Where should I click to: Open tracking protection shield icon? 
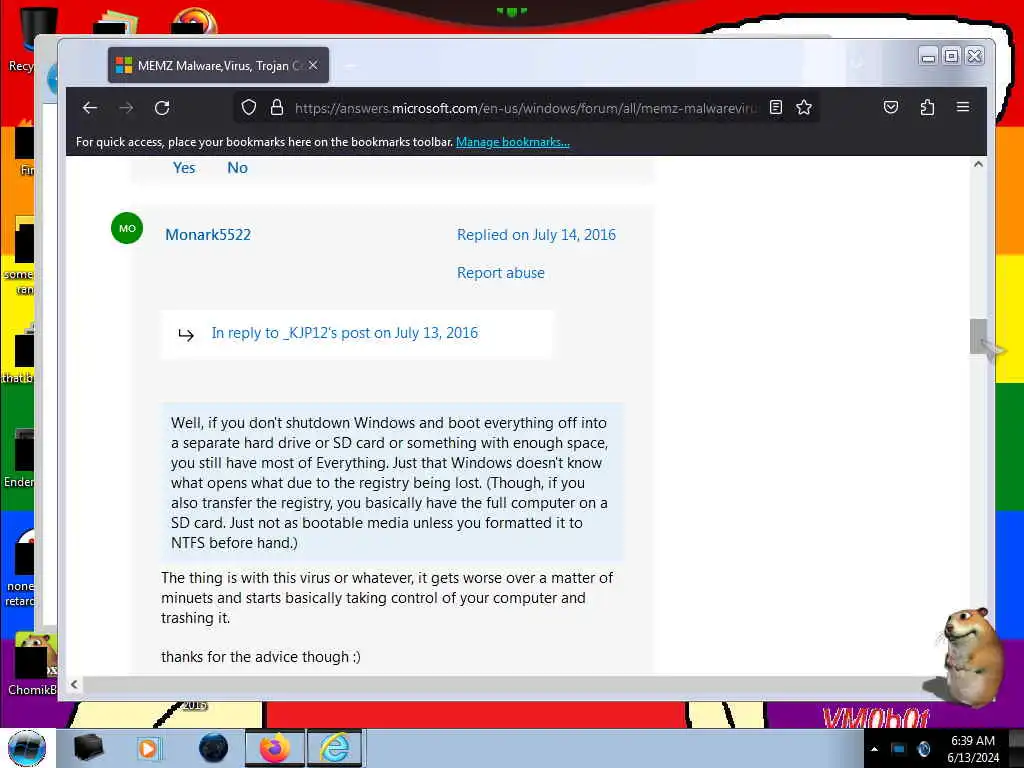tap(248, 108)
